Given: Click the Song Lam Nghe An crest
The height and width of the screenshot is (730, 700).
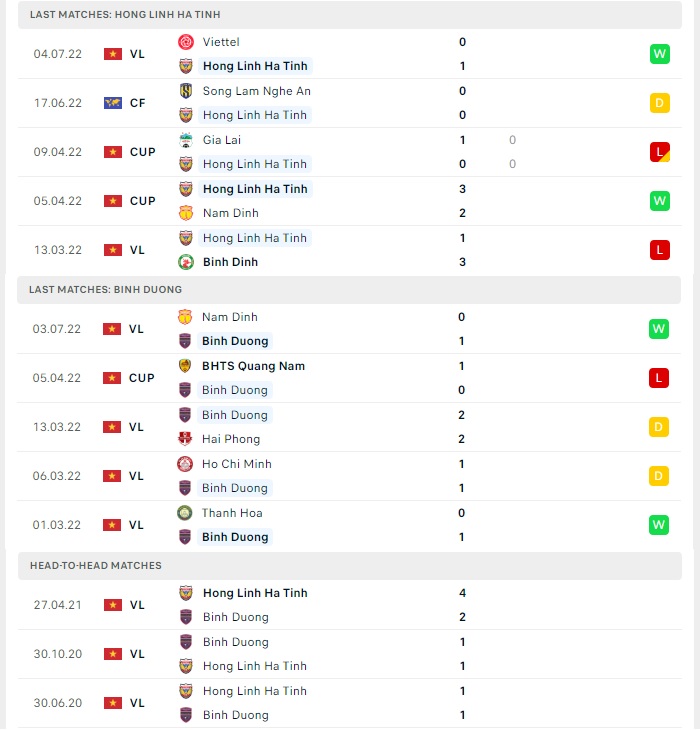Looking at the screenshot, I should [x=186, y=91].
